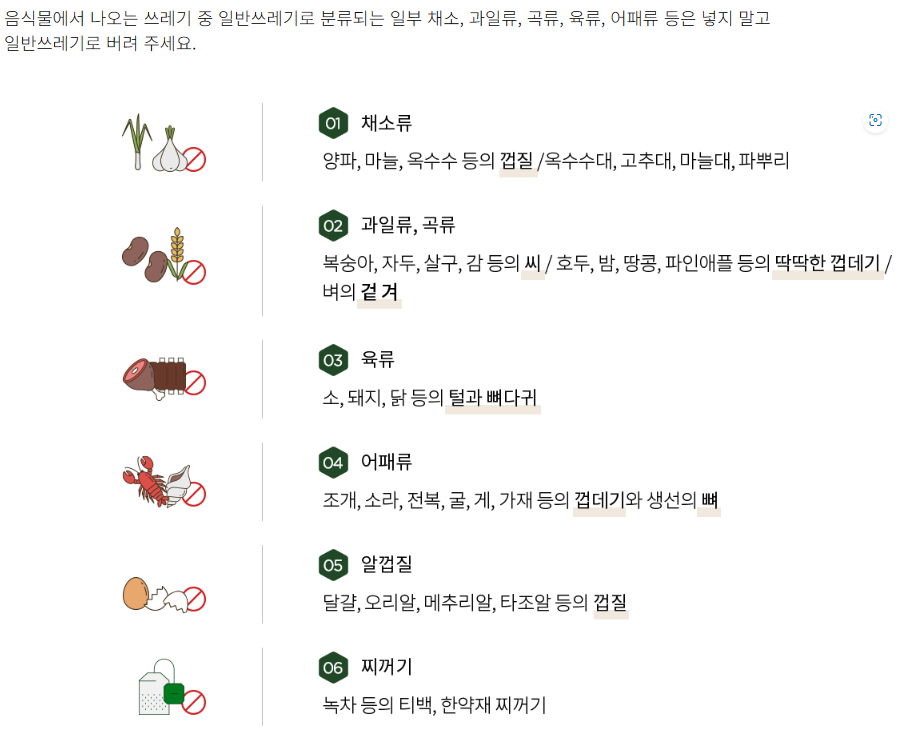Click the lobster and conch shell icon
The height and width of the screenshot is (737, 900).
tap(164, 482)
